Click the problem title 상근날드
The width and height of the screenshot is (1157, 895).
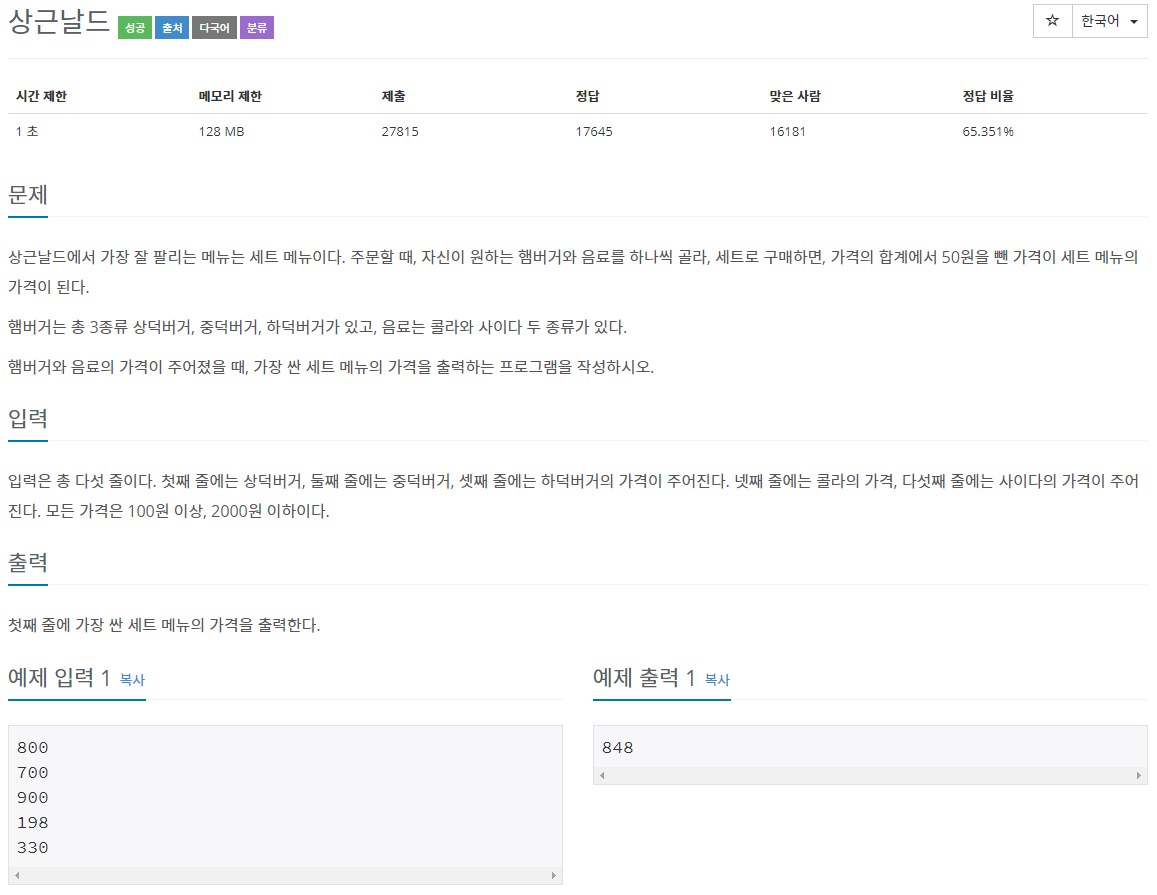tap(58, 22)
